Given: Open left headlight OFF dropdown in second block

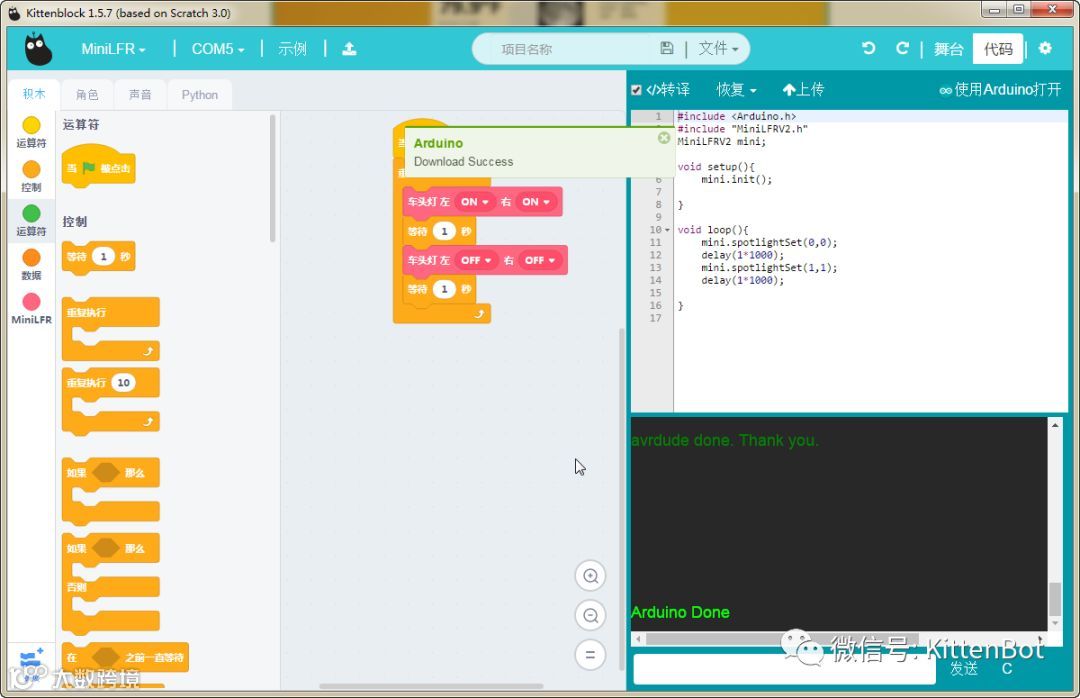Looking at the screenshot, I should coord(477,260).
